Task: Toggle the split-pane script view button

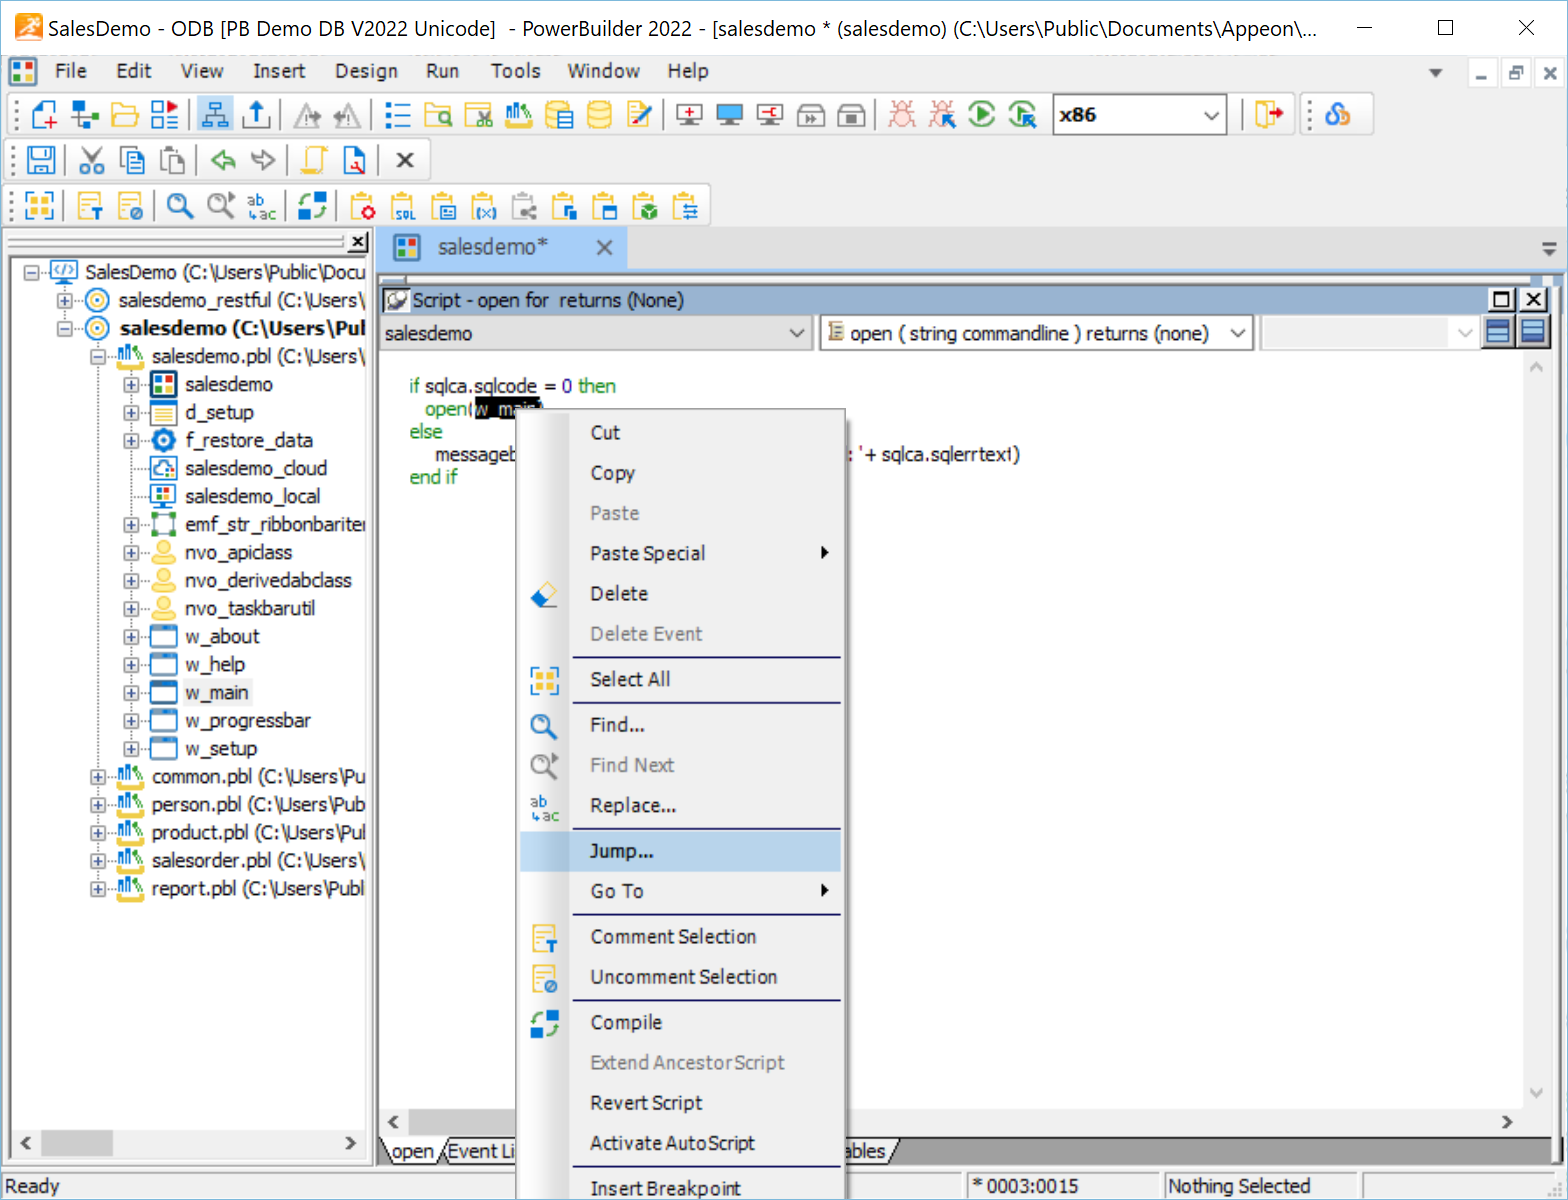Action: pos(1533,332)
